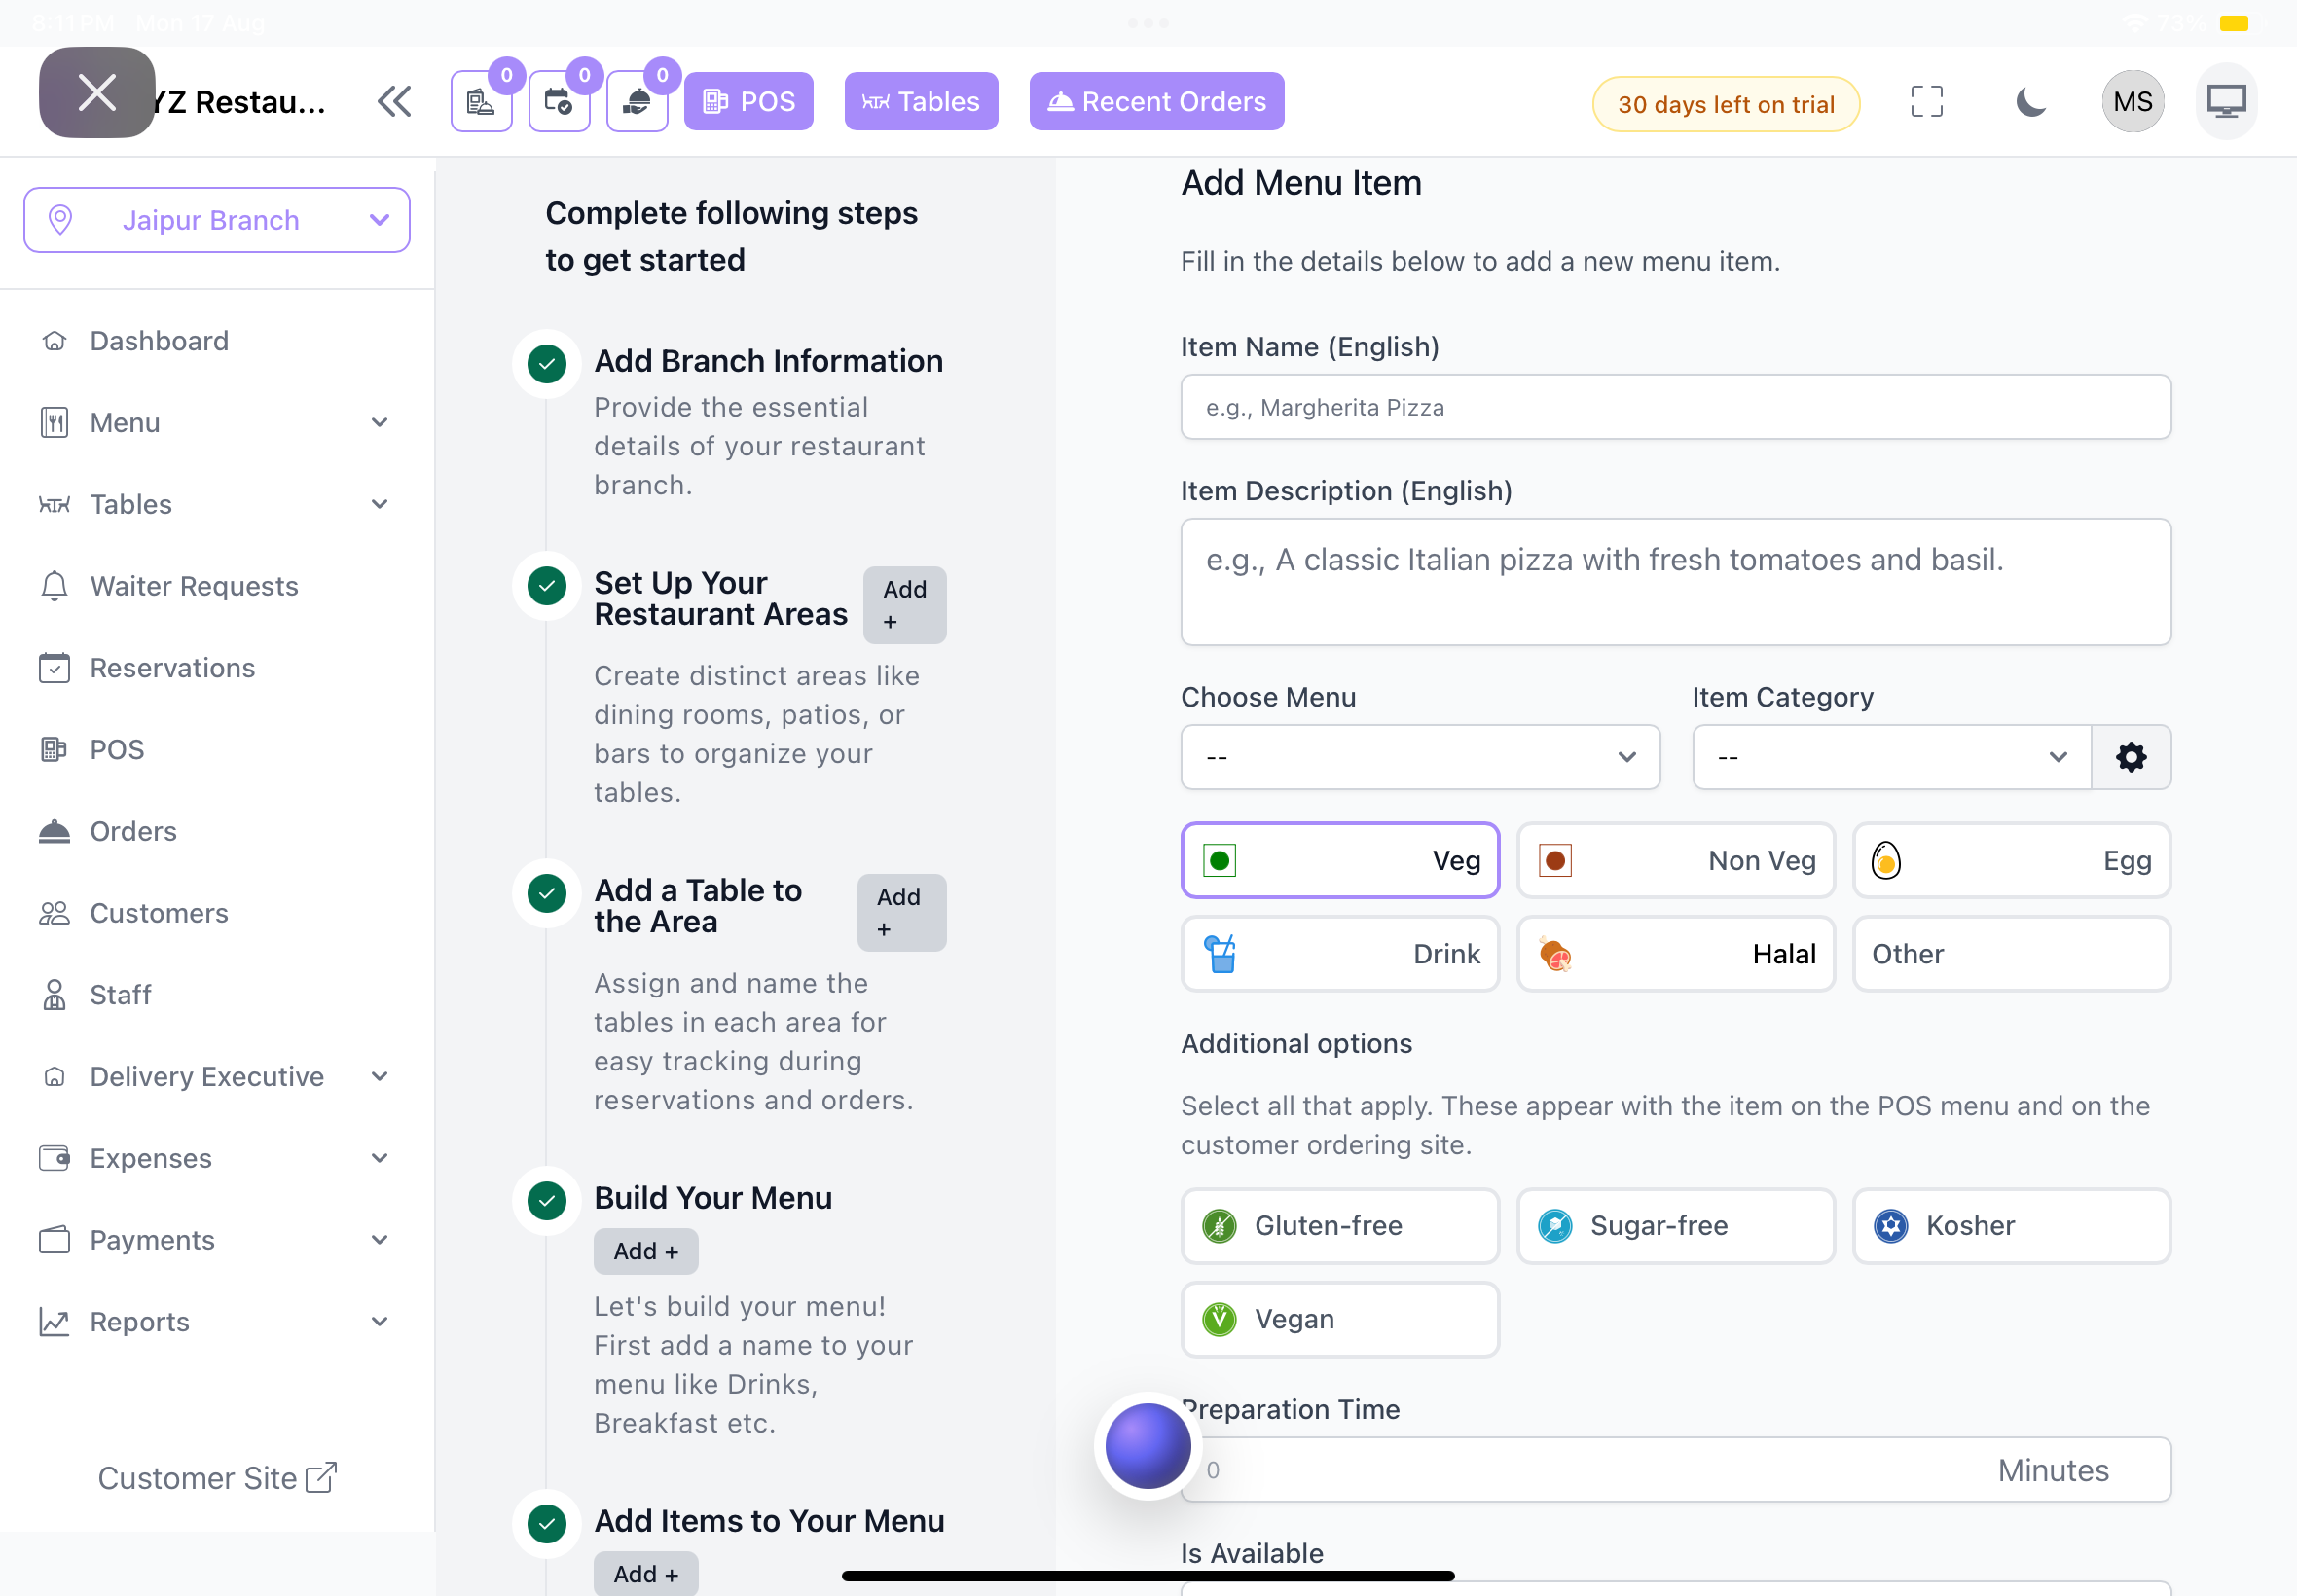Image resolution: width=2297 pixels, height=1596 pixels.
Task: Open Item Category dropdown
Action: tap(1892, 757)
